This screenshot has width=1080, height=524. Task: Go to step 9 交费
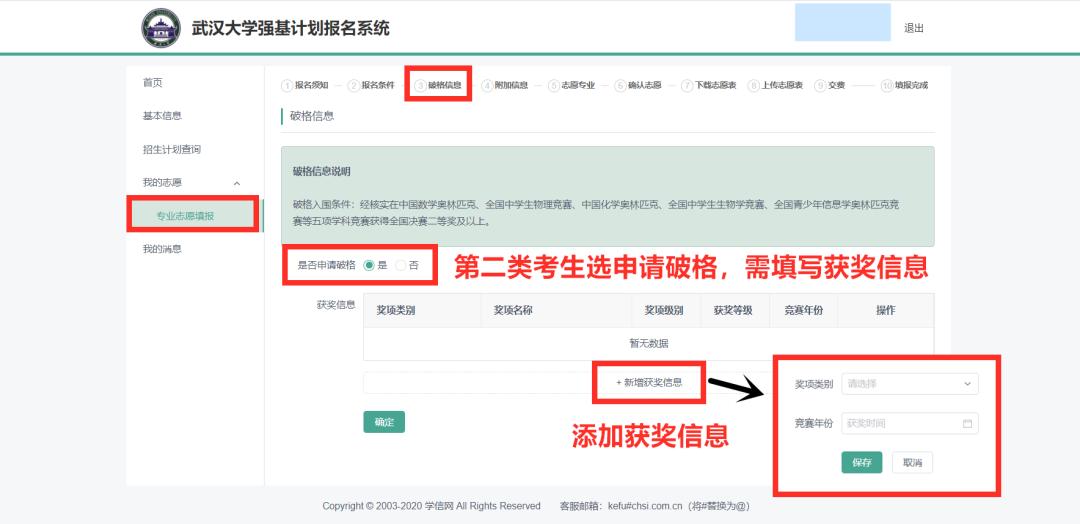click(x=830, y=85)
